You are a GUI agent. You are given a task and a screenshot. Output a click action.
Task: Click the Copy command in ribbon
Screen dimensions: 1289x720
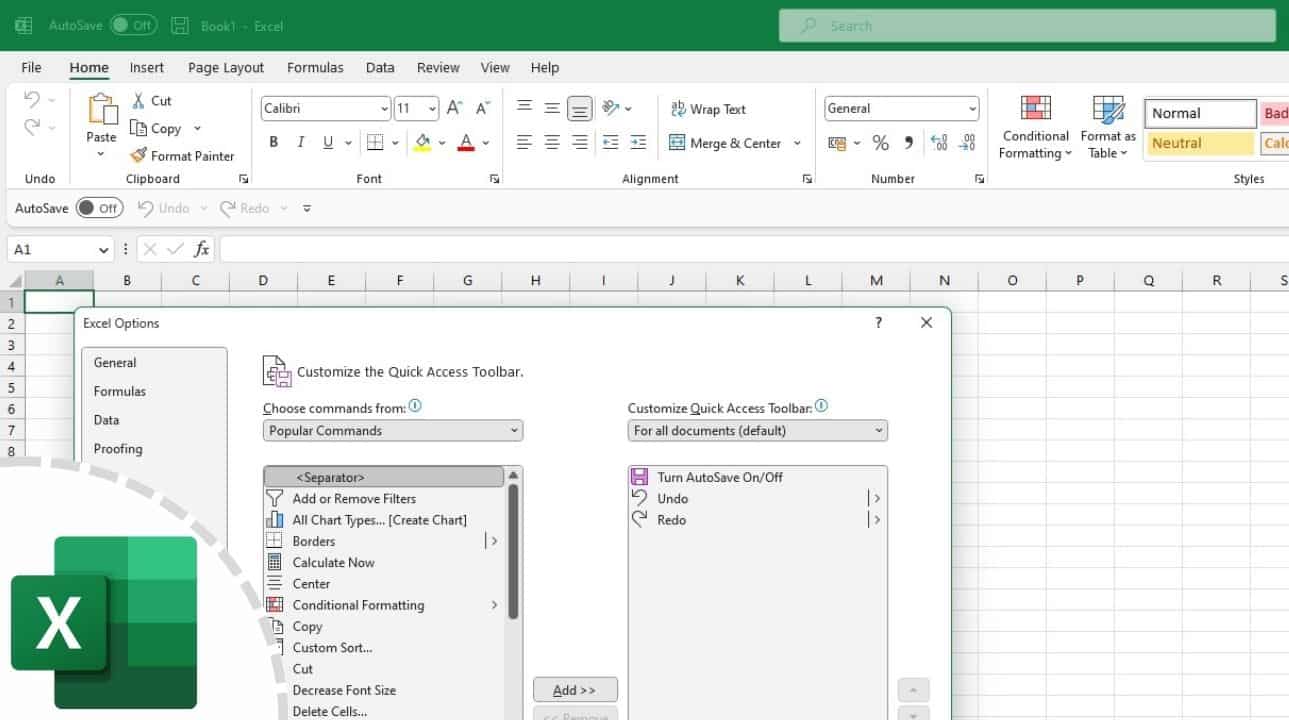[156, 129]
